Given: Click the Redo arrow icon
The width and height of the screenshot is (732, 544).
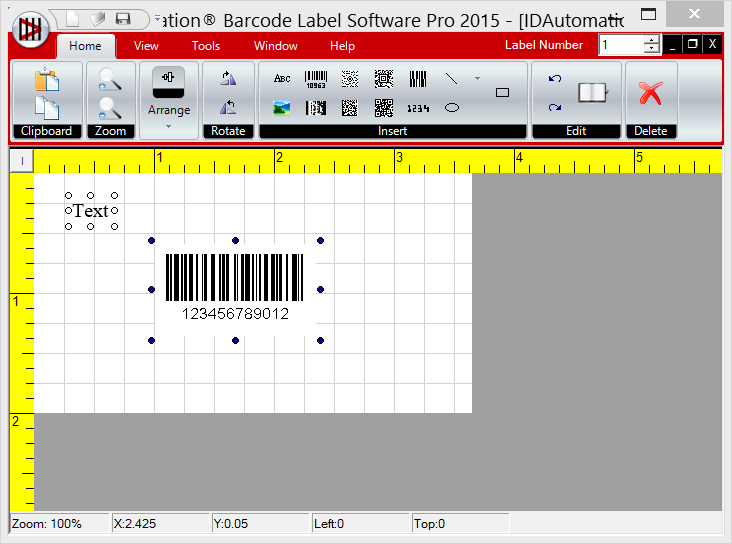Looking at the screenshot, I should (555, 108).
